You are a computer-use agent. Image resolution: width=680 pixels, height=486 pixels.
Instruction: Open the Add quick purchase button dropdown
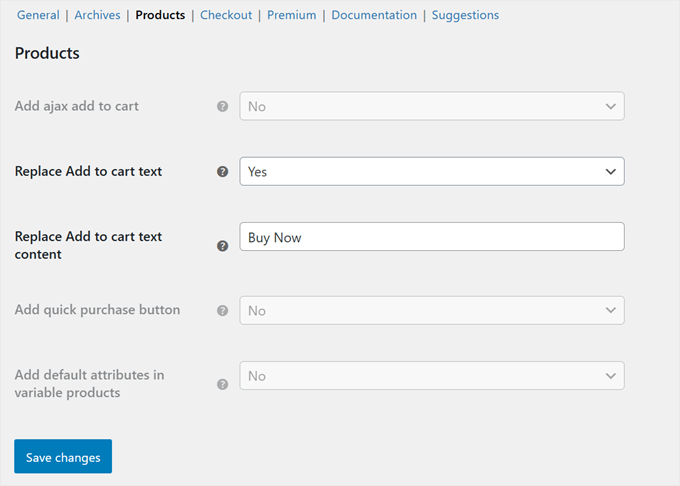pos(431,311)
